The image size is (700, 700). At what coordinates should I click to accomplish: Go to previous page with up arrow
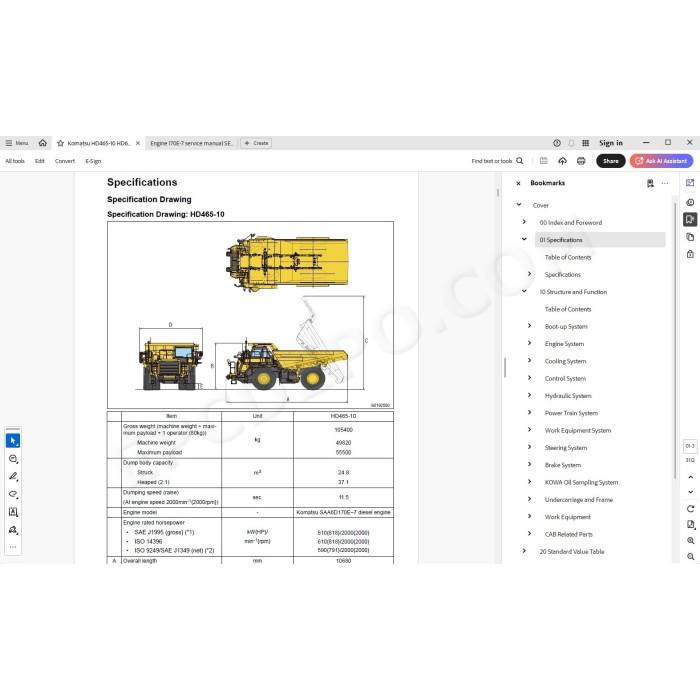coord(690,477)
